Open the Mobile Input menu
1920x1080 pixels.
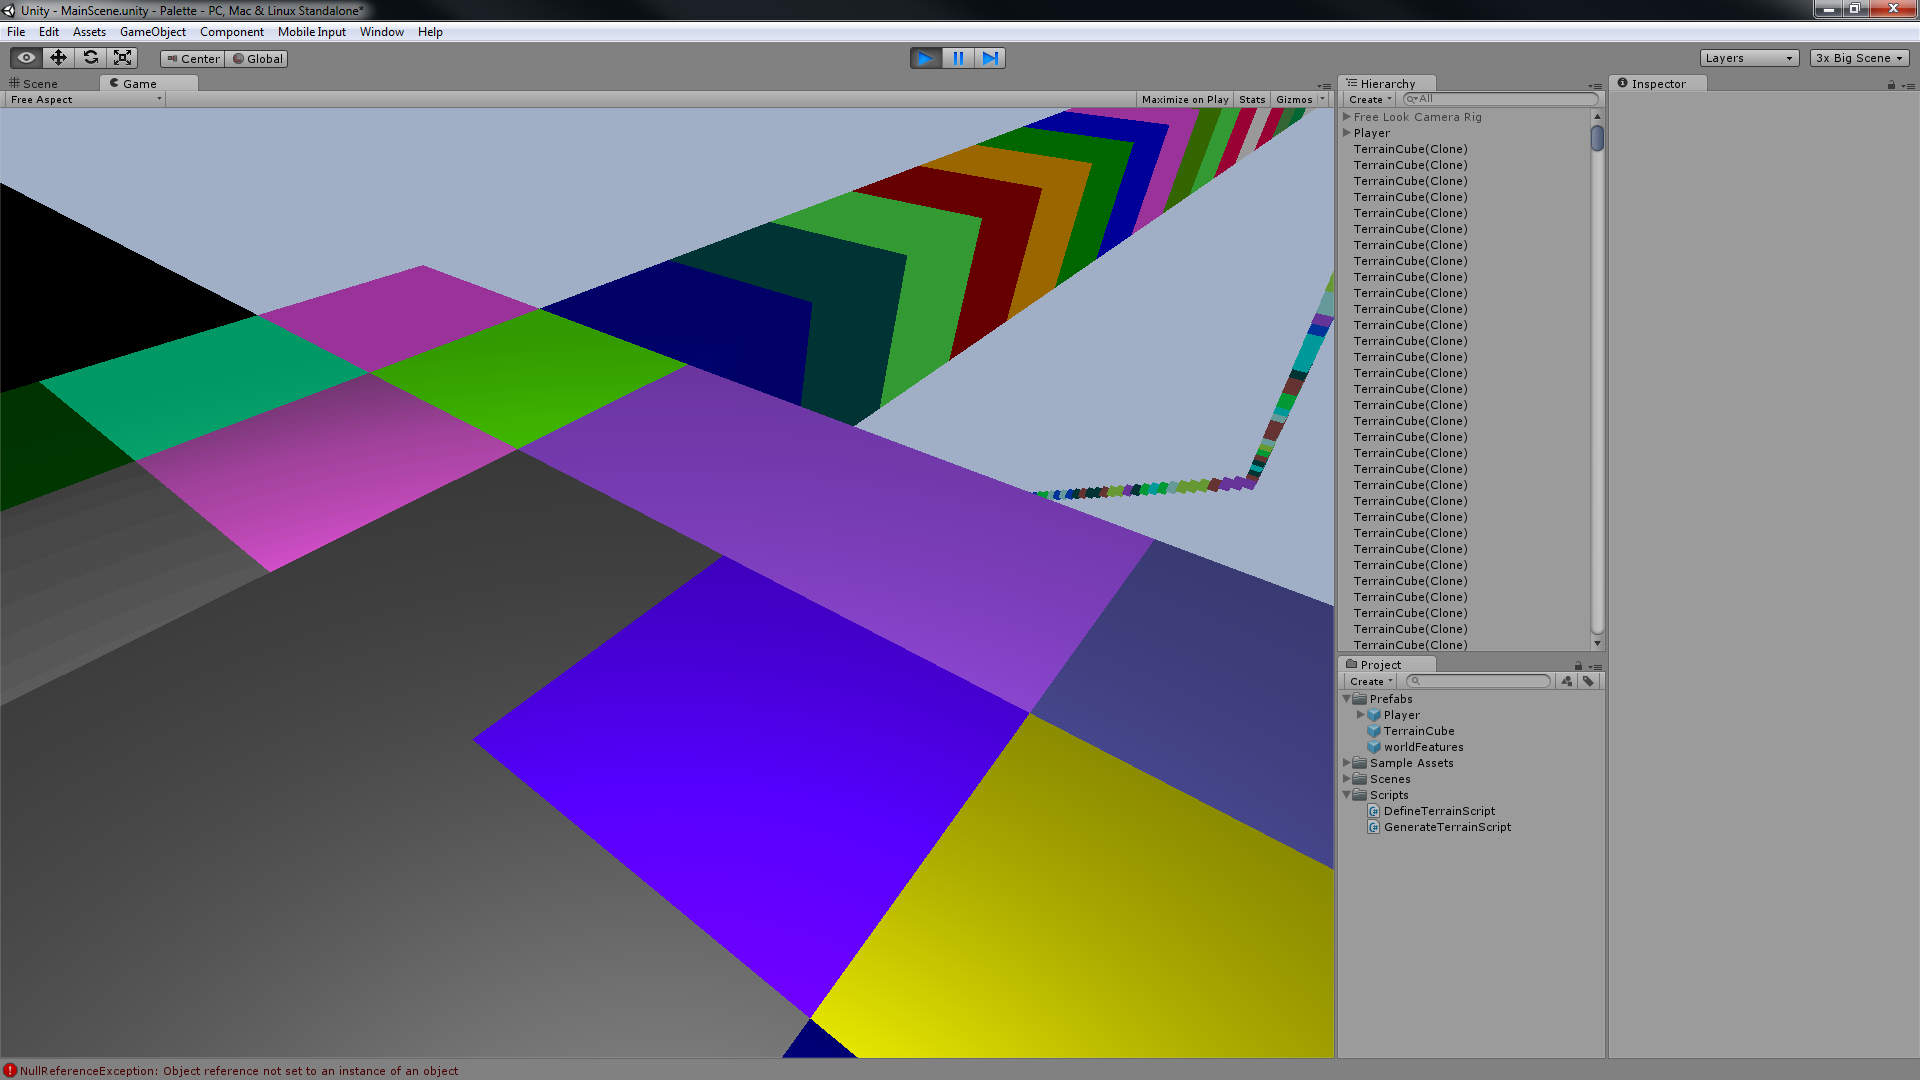(312, 32)
